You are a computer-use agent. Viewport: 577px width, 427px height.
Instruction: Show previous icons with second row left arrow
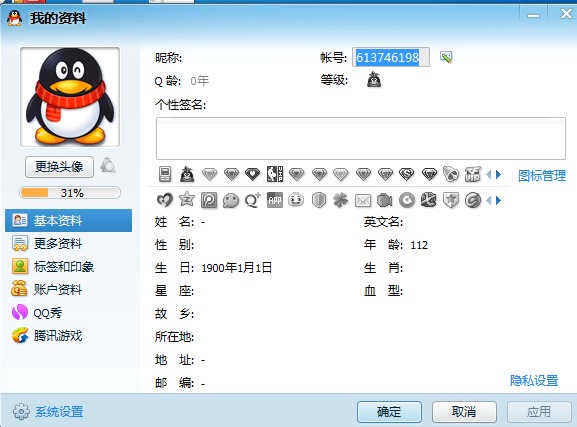coord(489,201)
